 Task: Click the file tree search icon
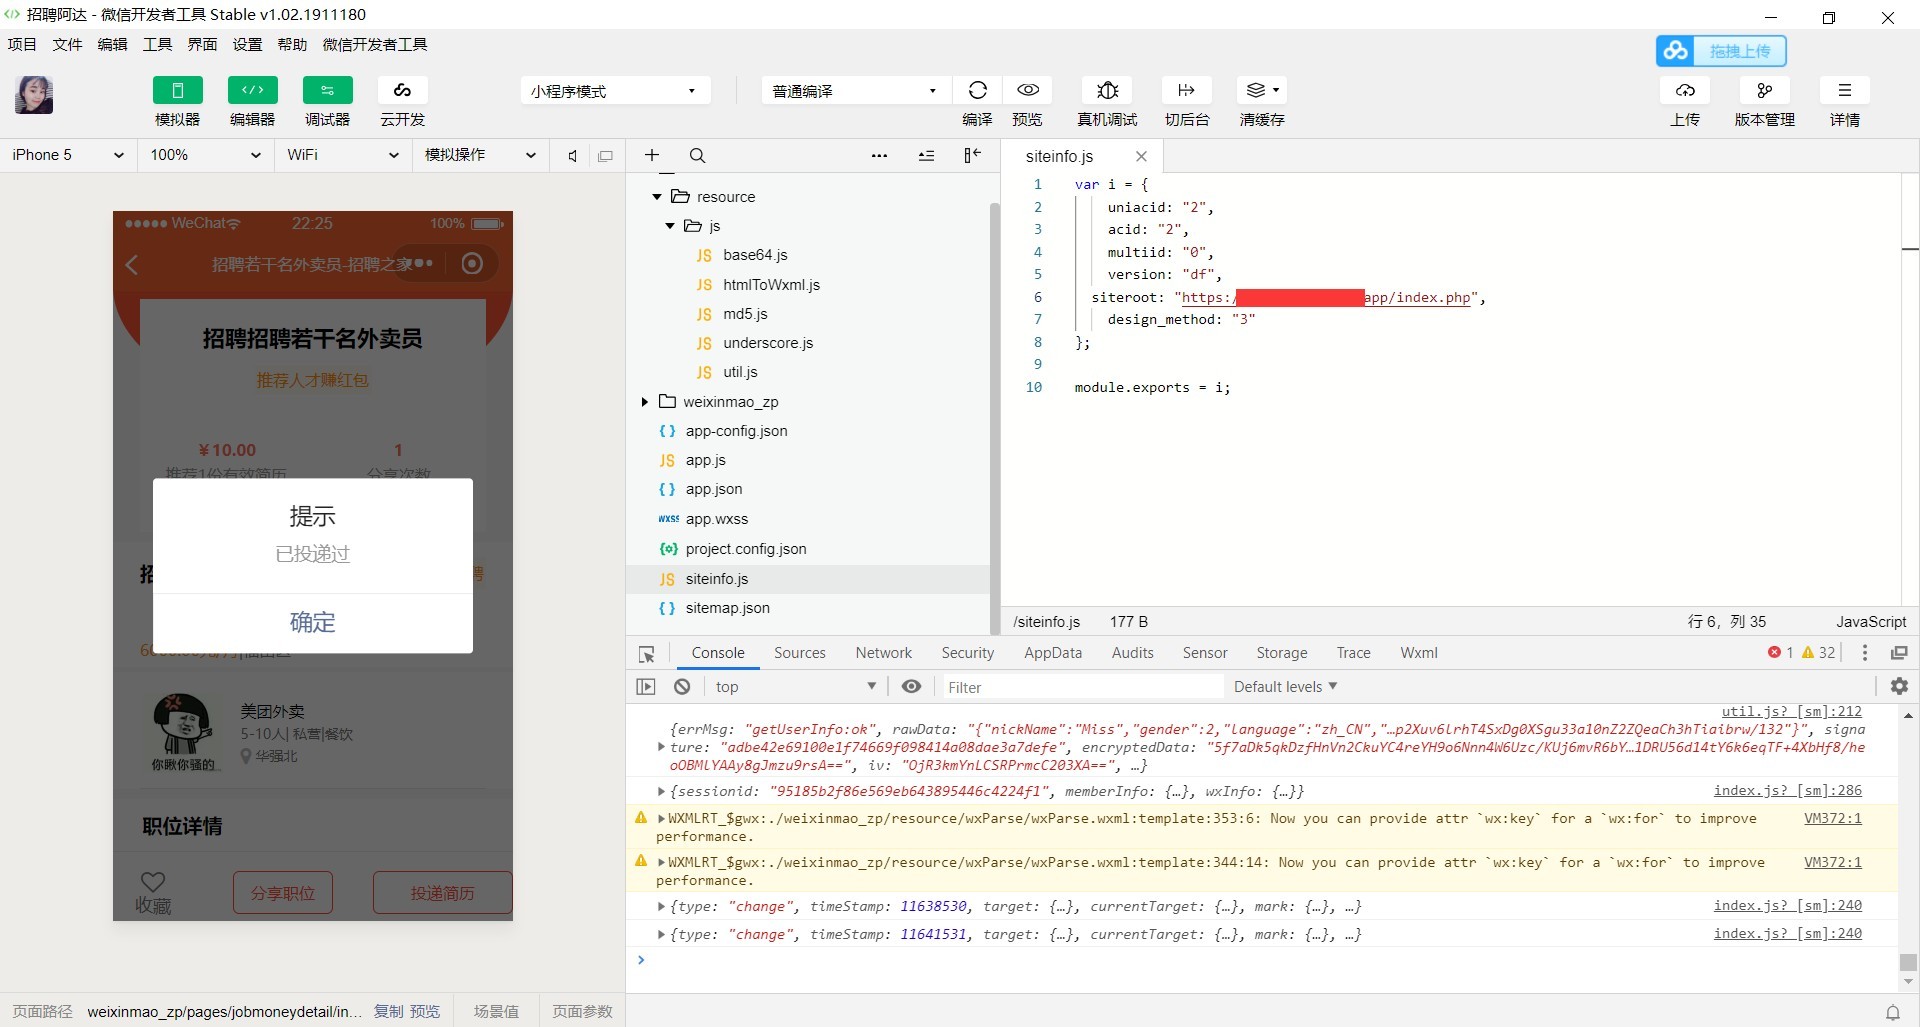pos(698,156)
